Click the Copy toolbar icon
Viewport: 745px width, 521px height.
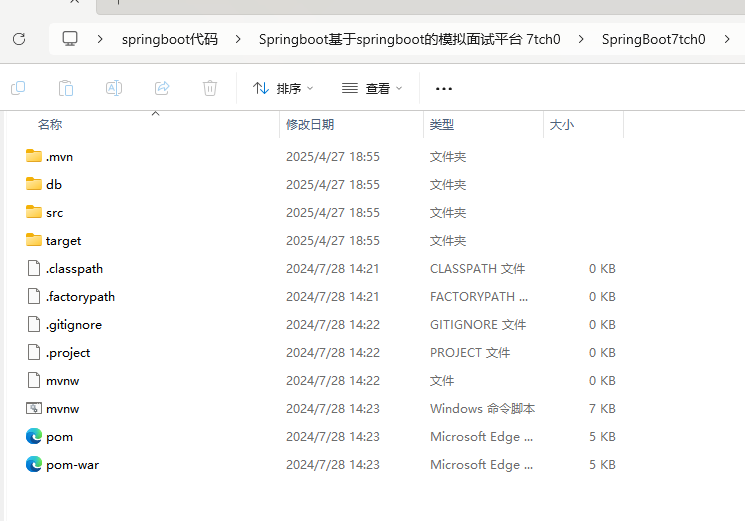[x=18, y=88]
